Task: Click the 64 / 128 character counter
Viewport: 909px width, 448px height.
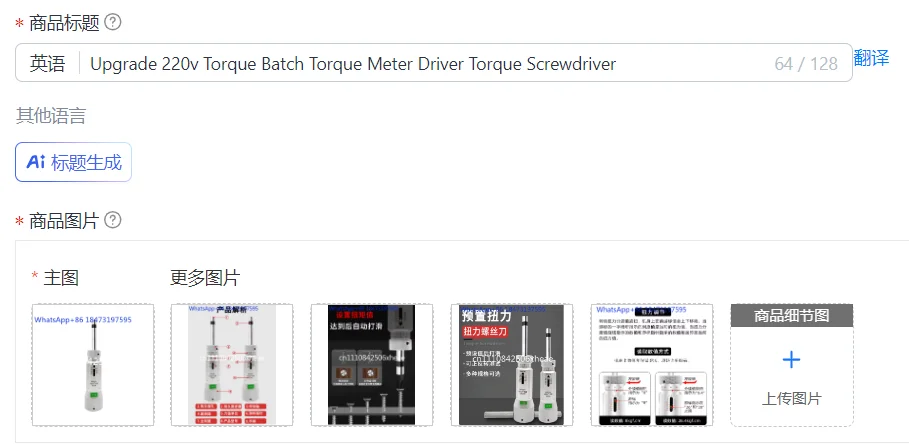Action: (x=806, y=64)
